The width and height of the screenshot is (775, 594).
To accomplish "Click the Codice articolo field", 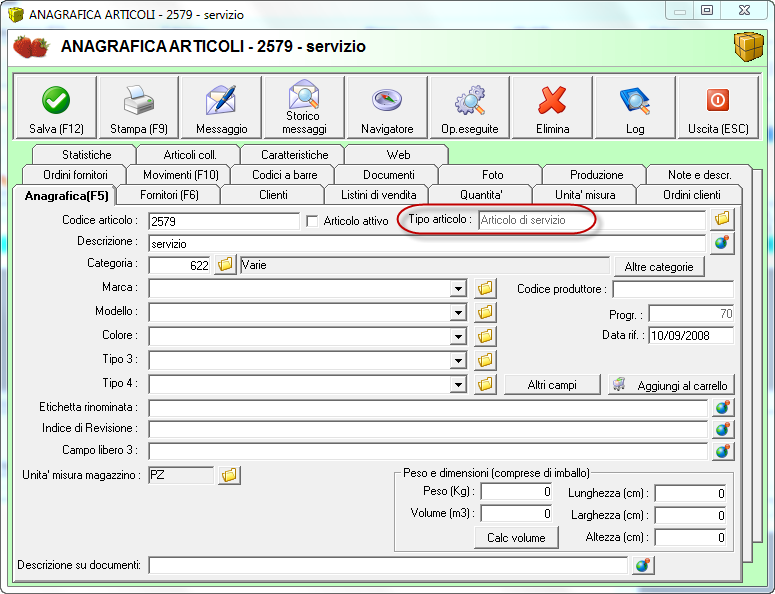I will [223, 221].
